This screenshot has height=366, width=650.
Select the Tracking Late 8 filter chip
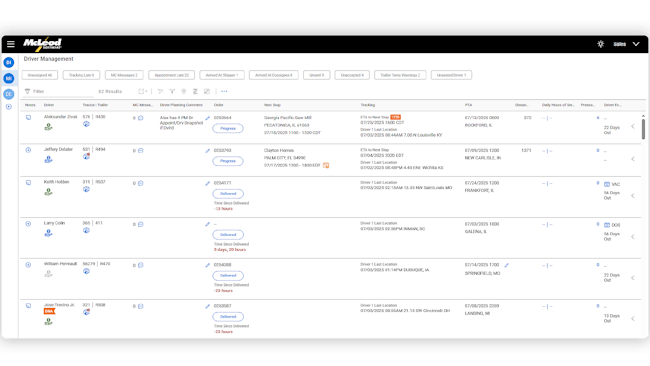81,75
